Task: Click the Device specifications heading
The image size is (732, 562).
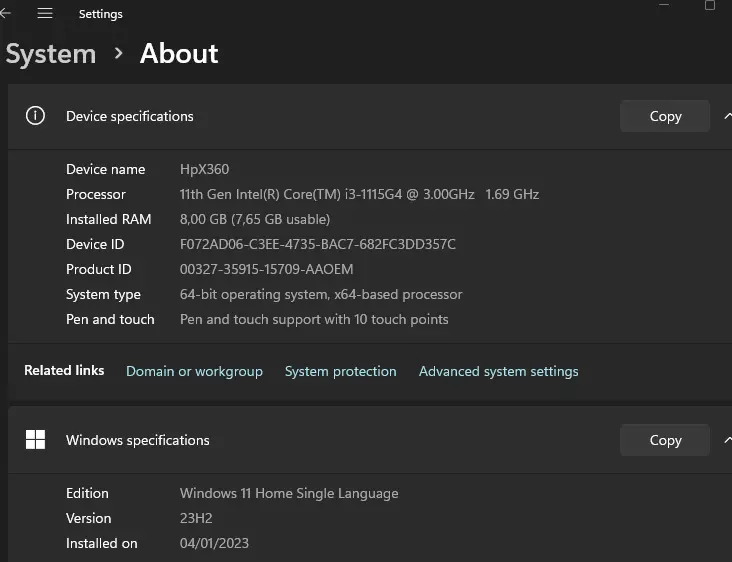Action: pyautogui.click(x=130, y=116)
